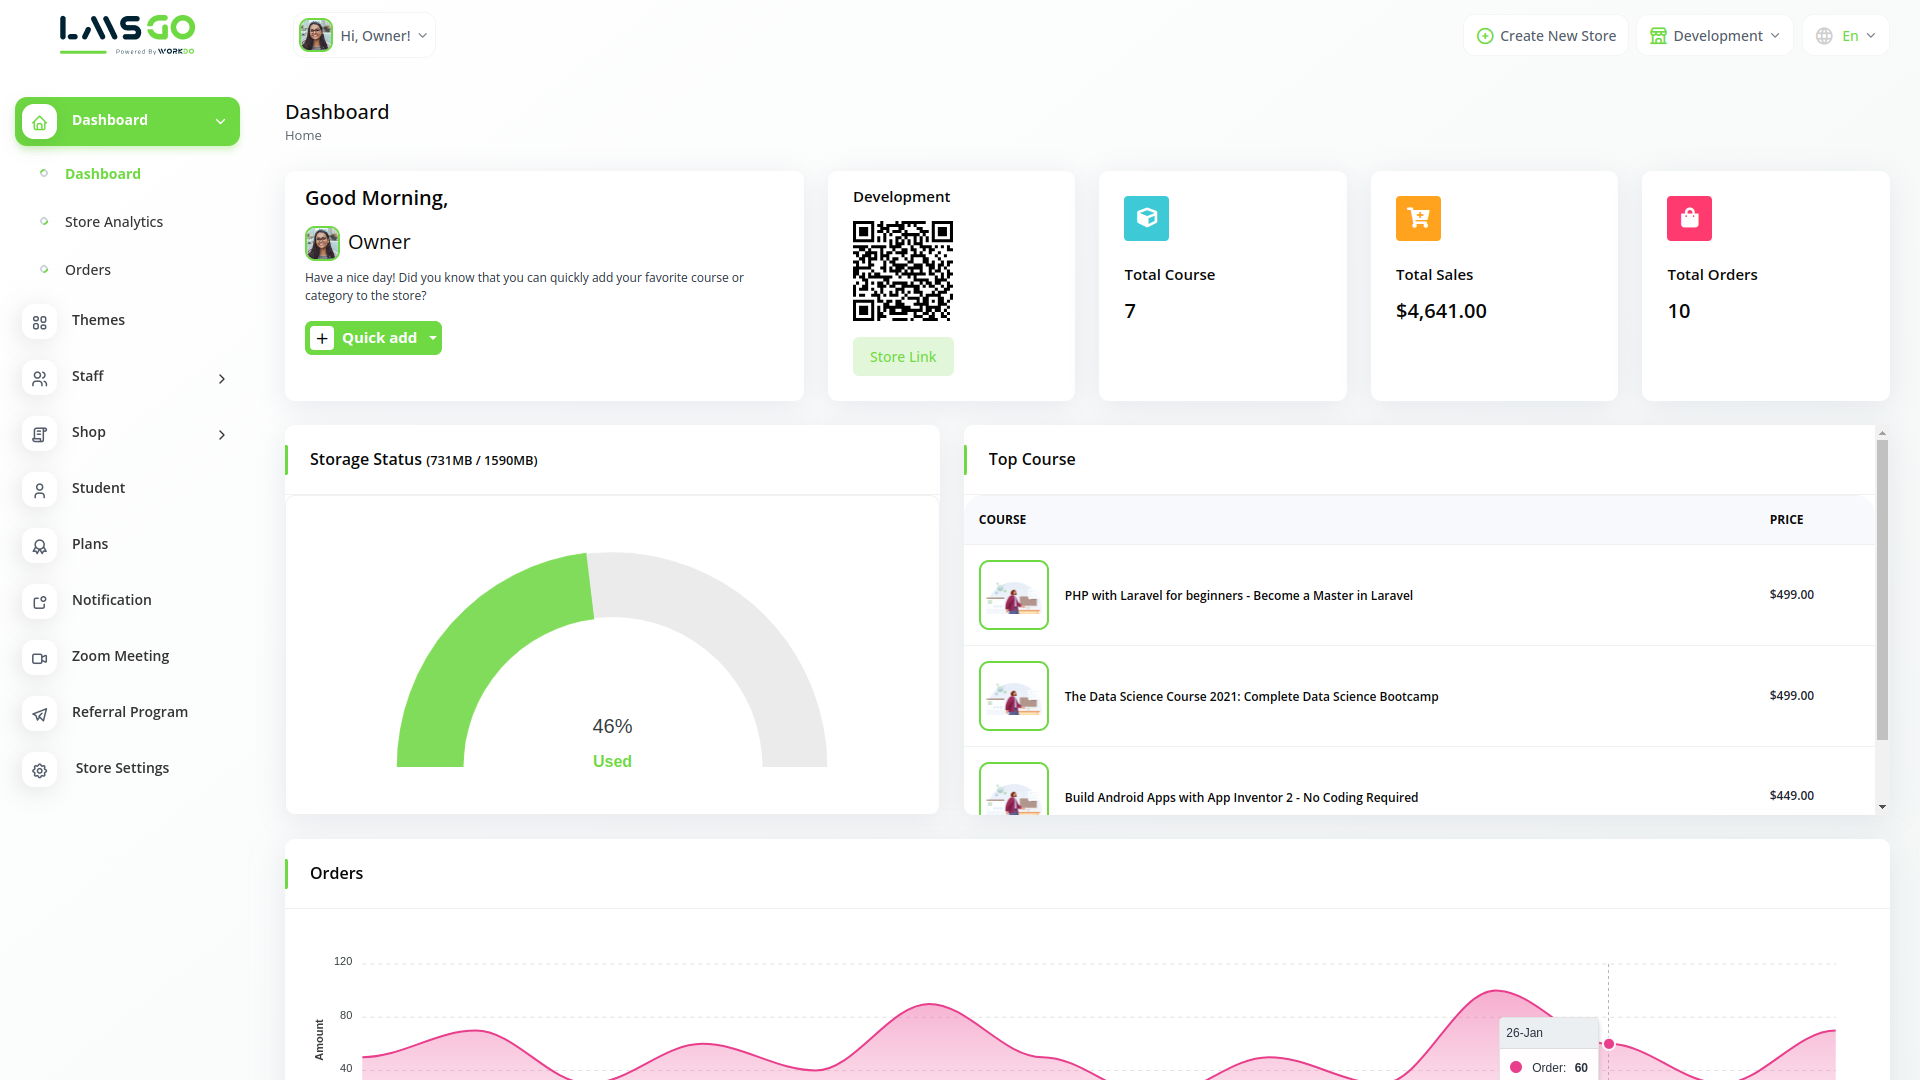Click the Themes grid icon in sidebar

pos(39,322)
